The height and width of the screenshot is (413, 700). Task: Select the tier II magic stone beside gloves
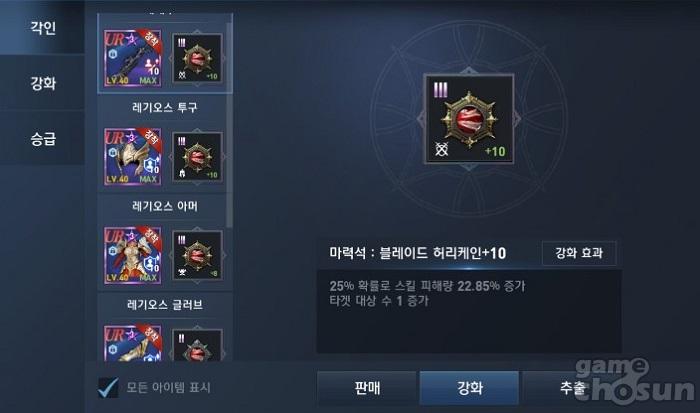(x=197, y=345)
